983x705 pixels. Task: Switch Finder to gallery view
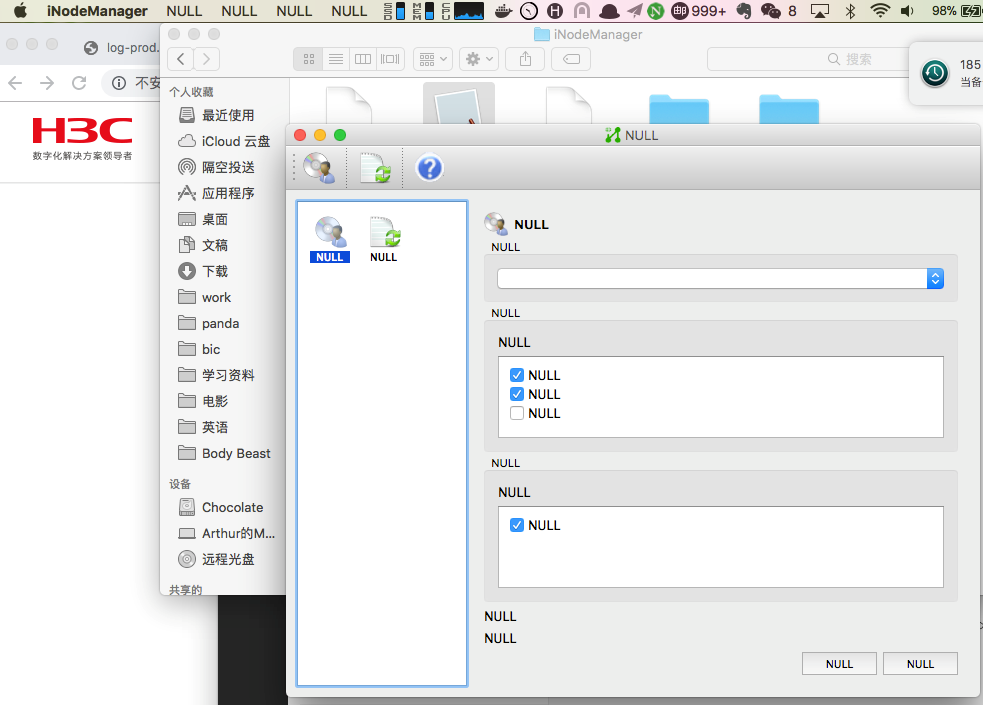tap(390, 59)
